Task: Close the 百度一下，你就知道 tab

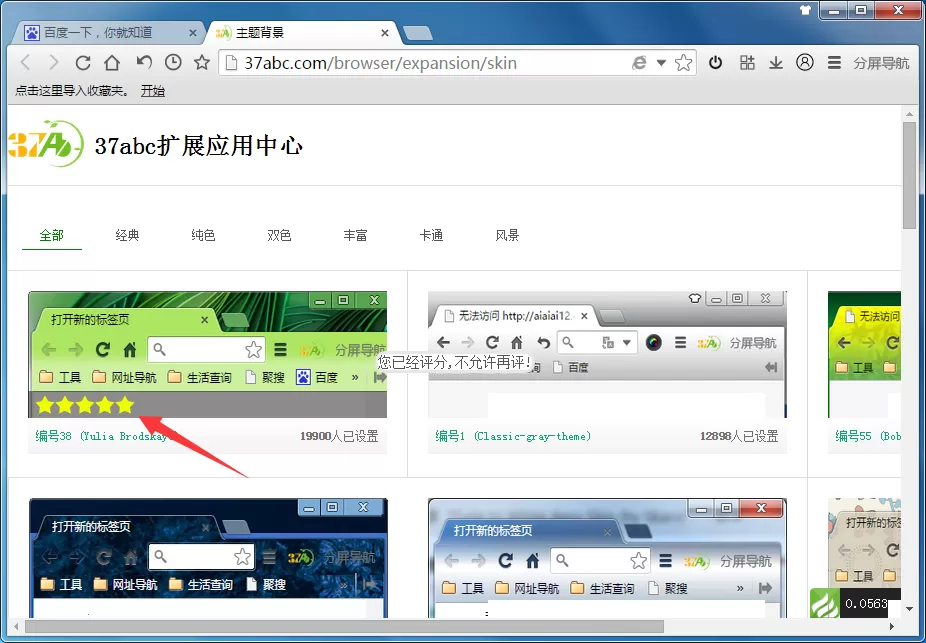Action: click(x=193, y=33)
